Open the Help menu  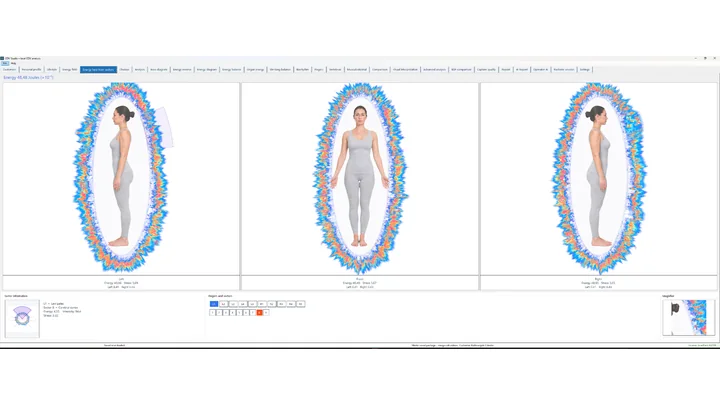(x=13, y=63)
